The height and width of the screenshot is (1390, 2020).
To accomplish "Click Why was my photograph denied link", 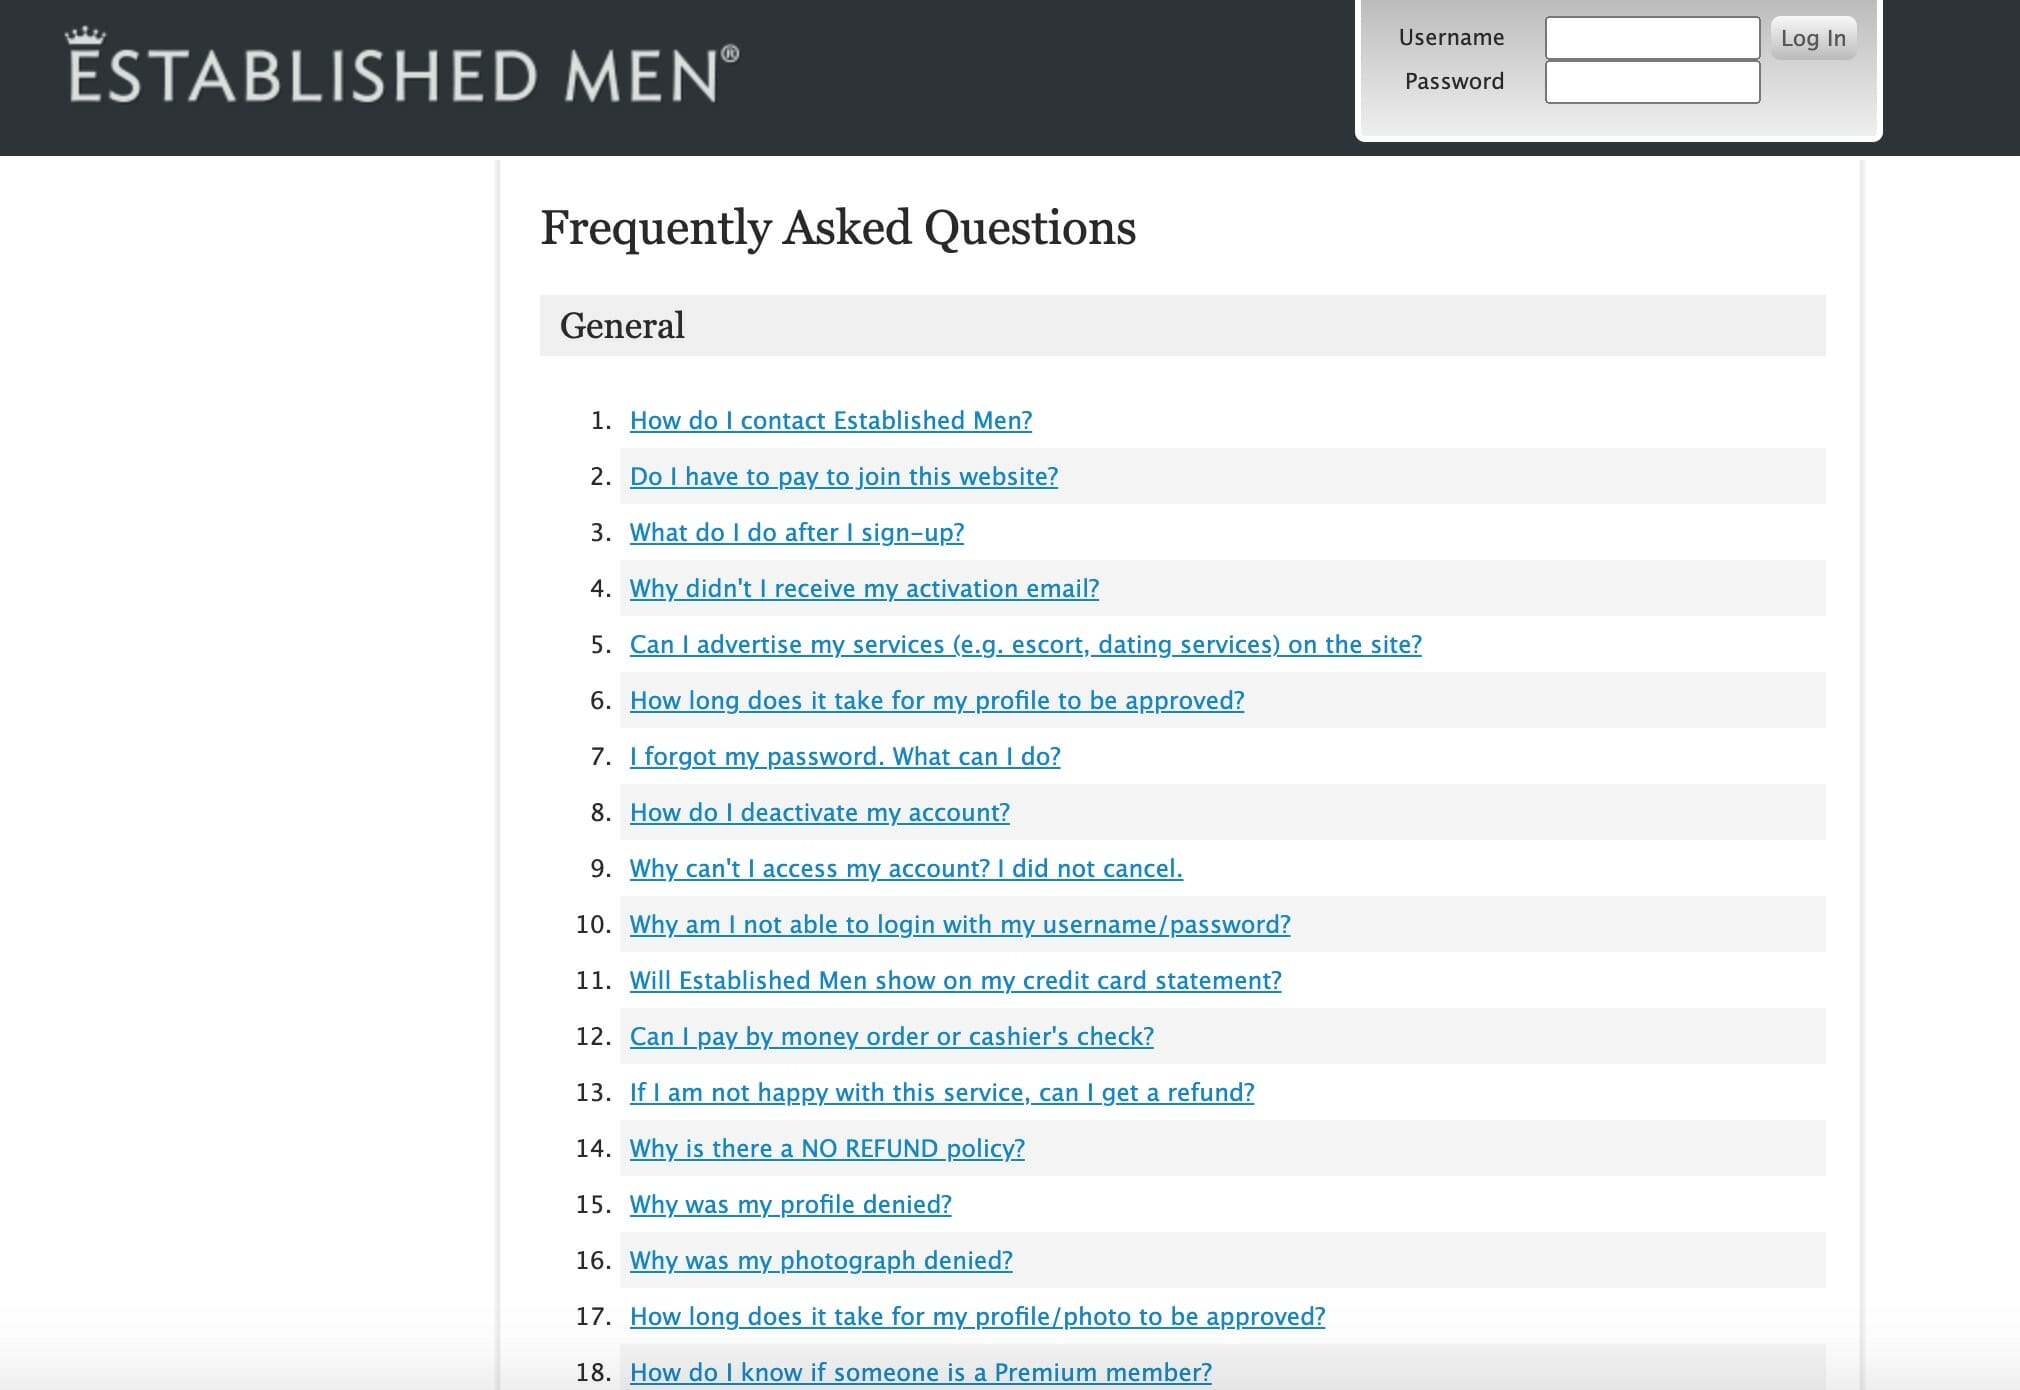I will pos(821,1260).
